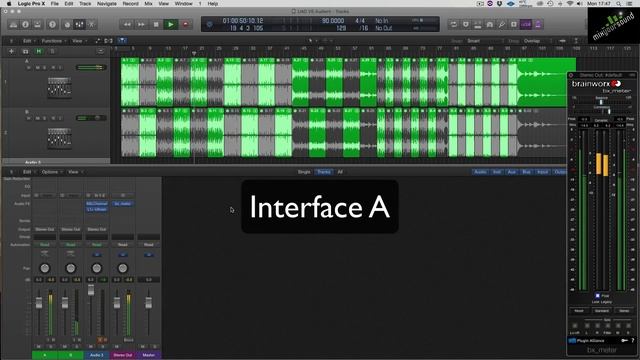Image resolution: width=640 pixels, height=360 pixels.
Task: Open the Track menu
Action: coord(85,4)
